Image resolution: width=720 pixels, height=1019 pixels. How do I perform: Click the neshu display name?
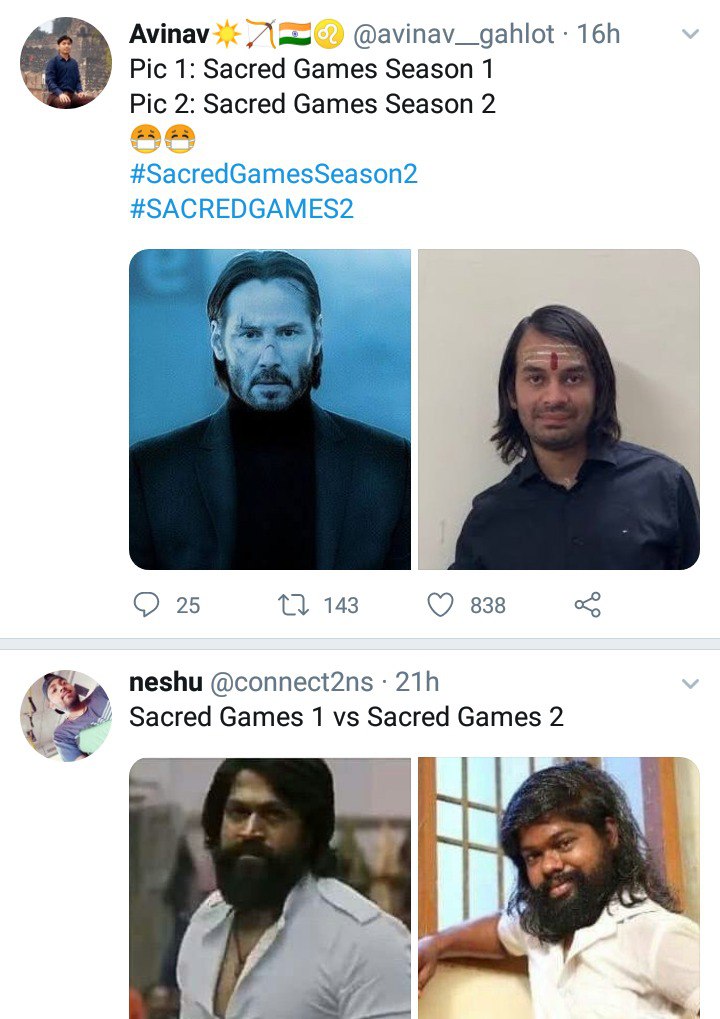coord(166,682)
